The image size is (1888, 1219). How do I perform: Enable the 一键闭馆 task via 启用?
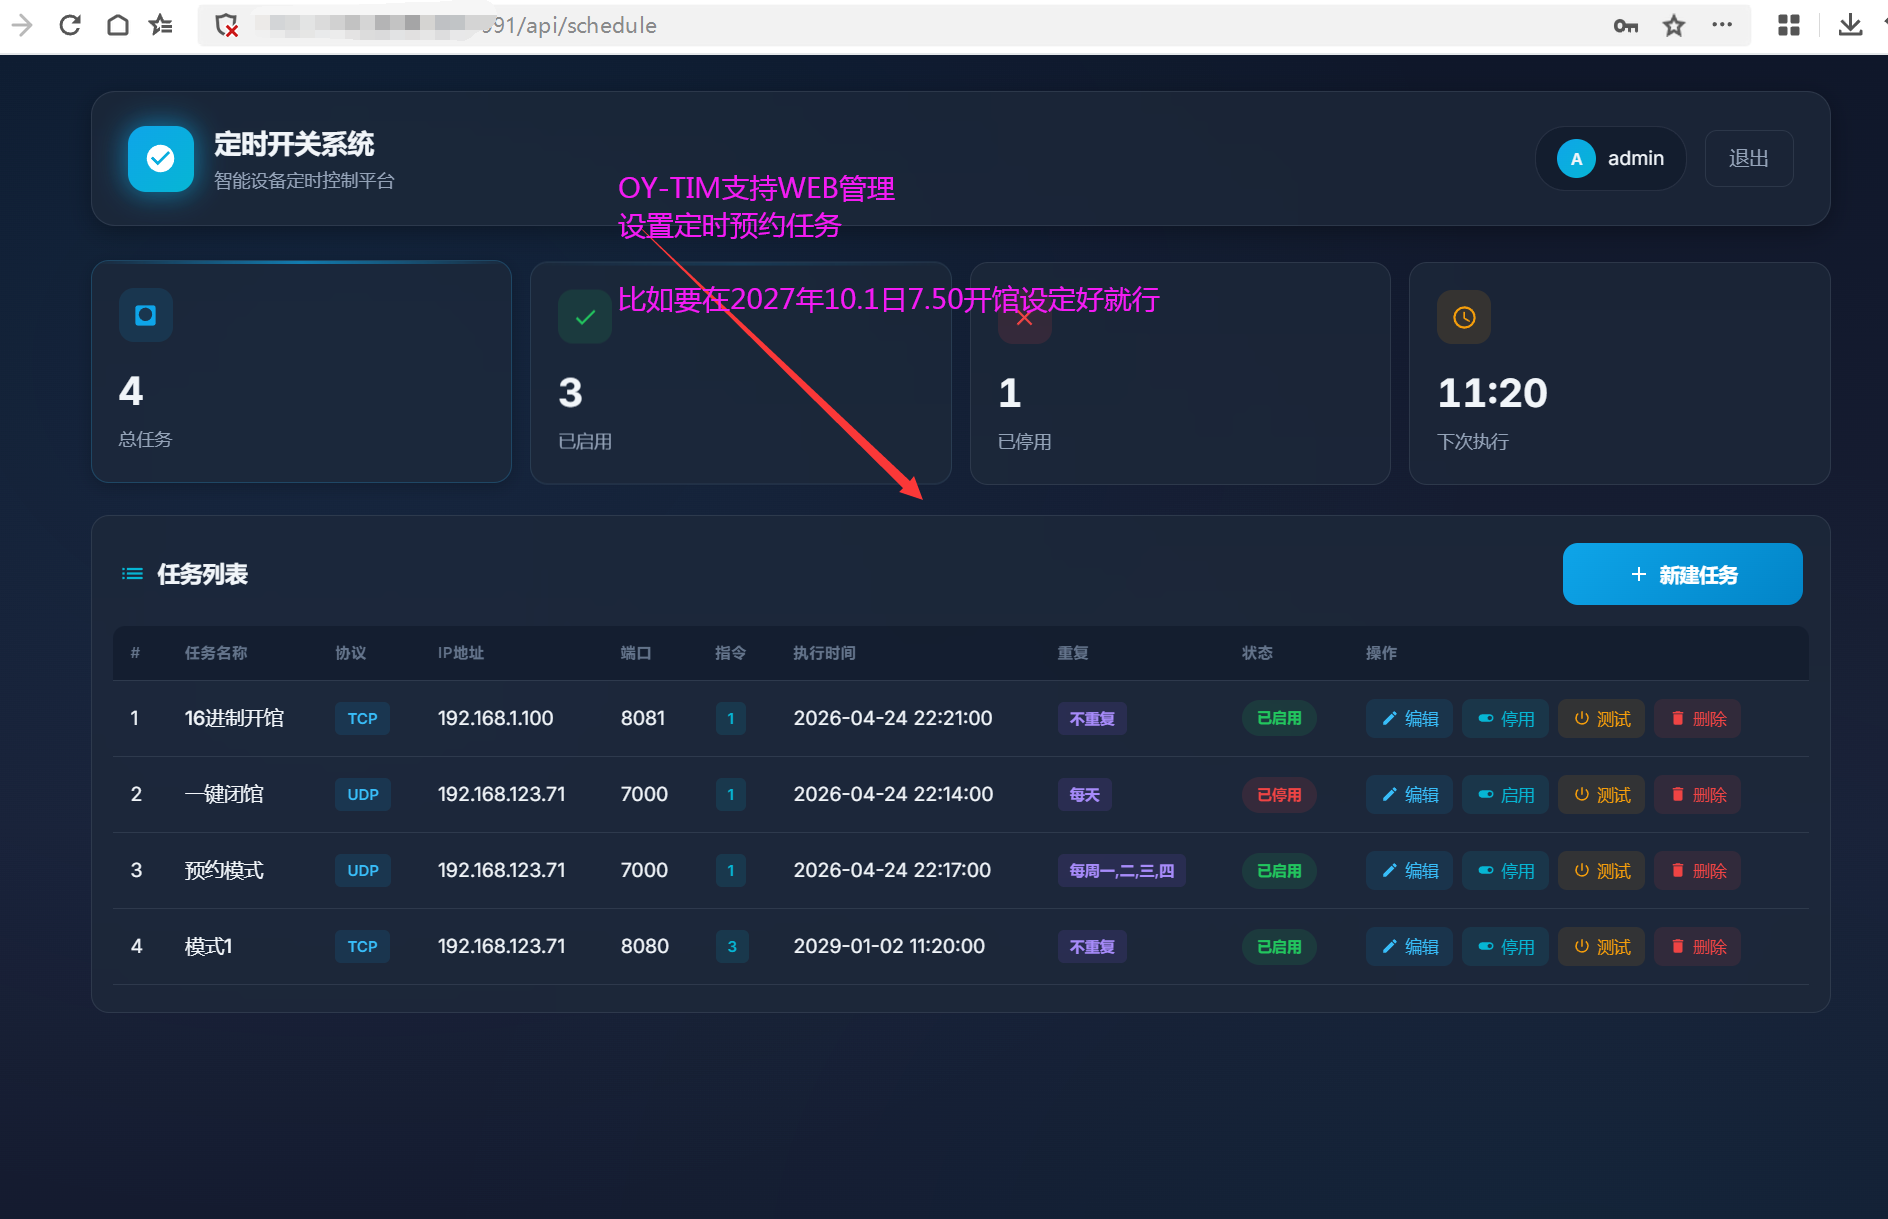click(x=1505, y=795)
